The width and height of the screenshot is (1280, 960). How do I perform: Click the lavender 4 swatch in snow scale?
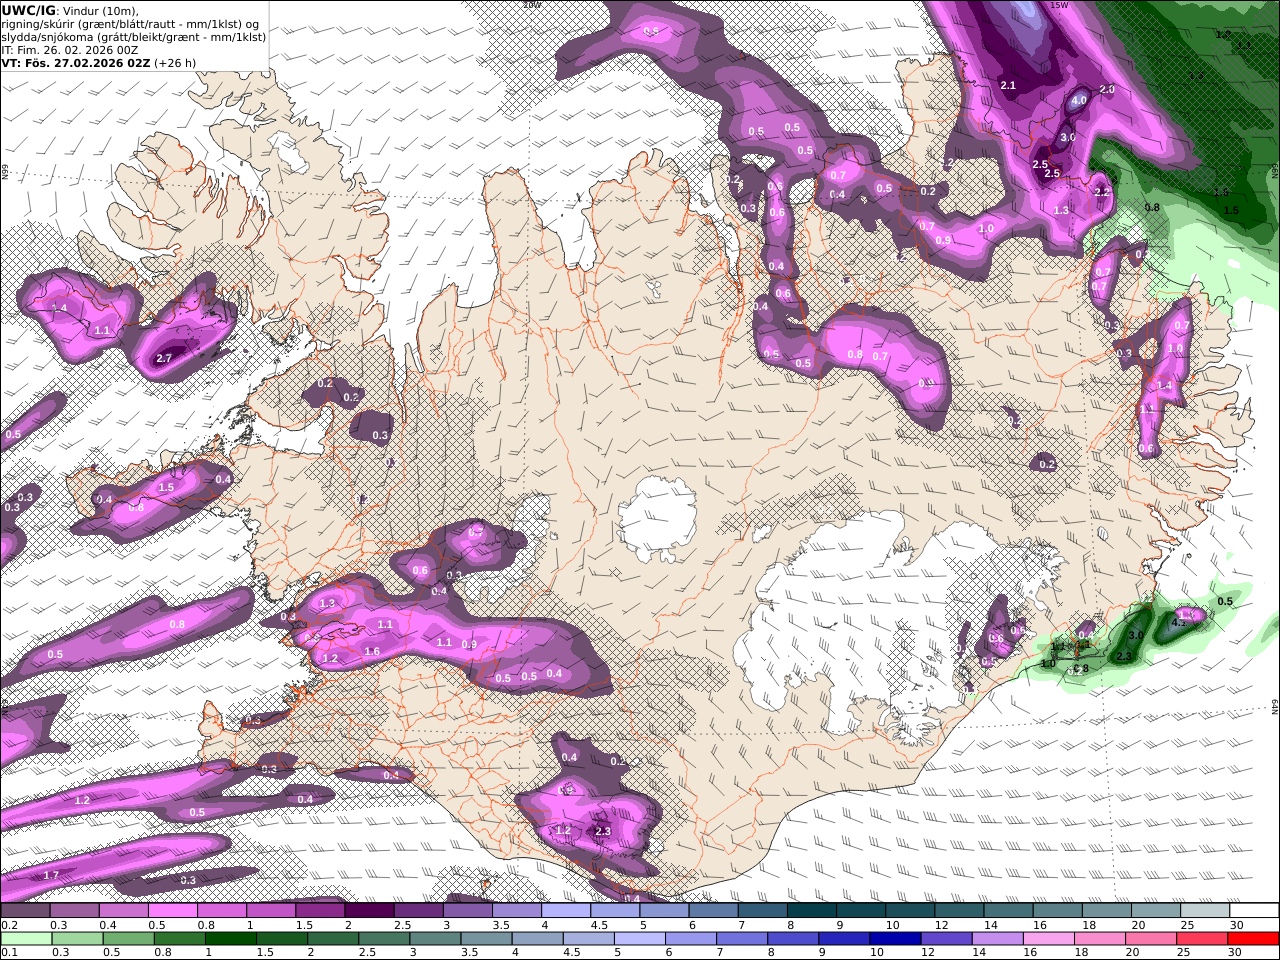coord(566,911)
